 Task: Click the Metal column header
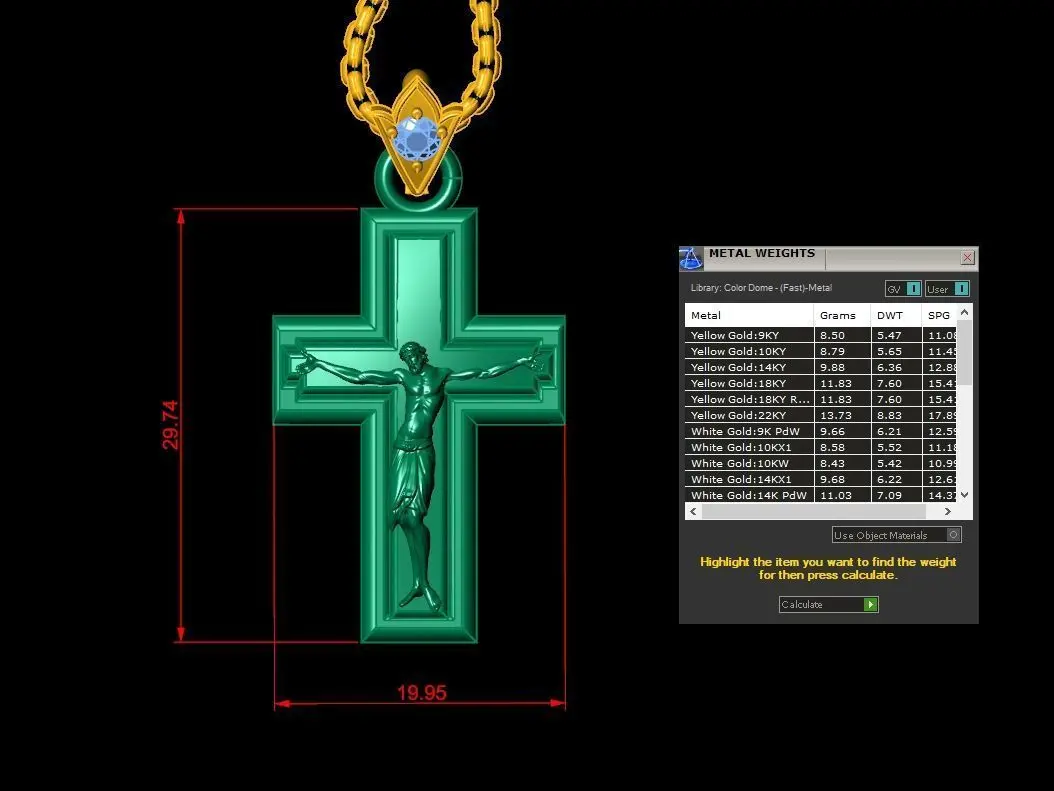749,315
